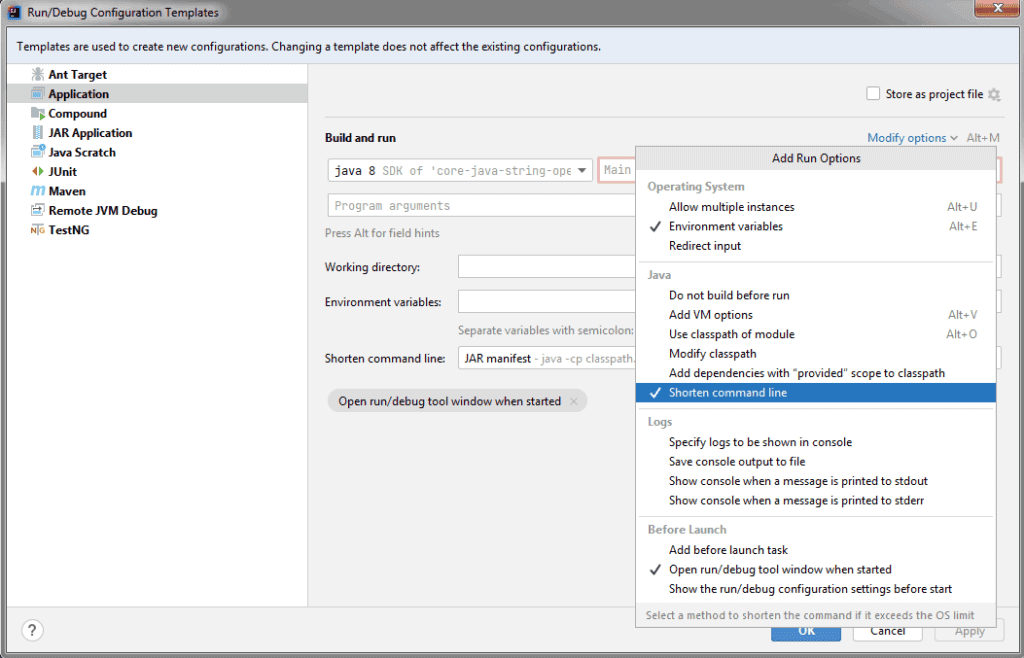Open the help question mark icon
Viewport: 1024px width, 658px height.
(x=31, y=630)
